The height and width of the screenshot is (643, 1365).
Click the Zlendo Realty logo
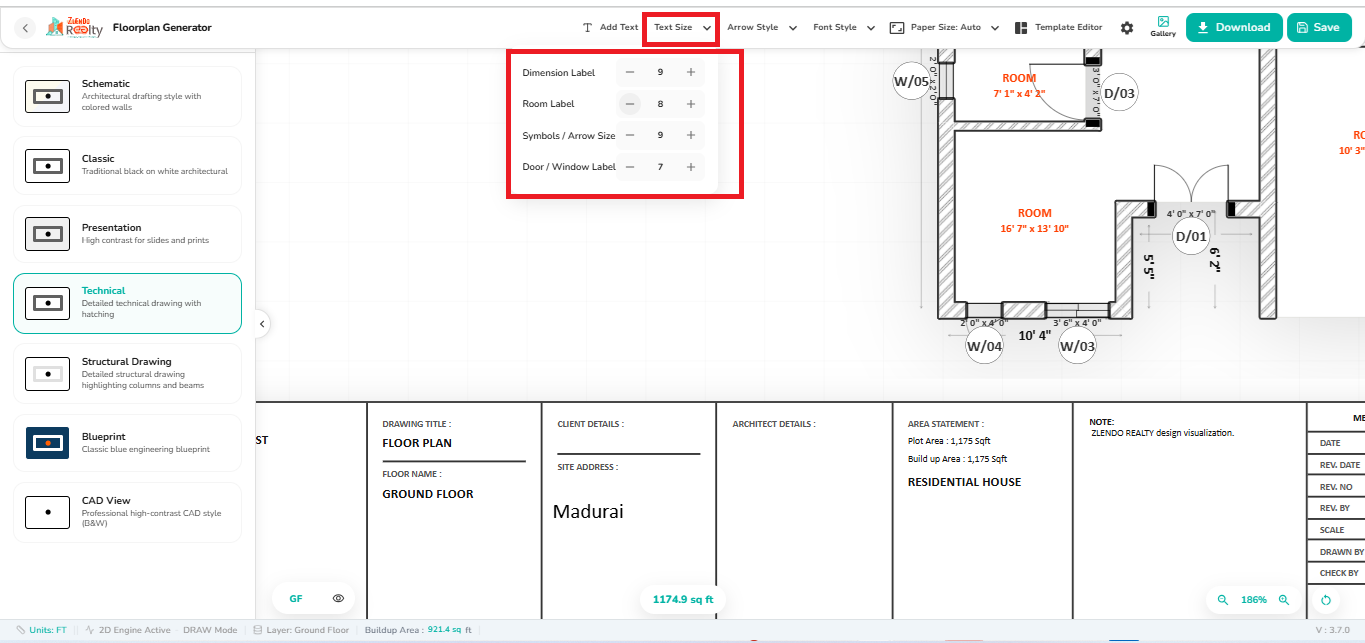pos(74,27)
